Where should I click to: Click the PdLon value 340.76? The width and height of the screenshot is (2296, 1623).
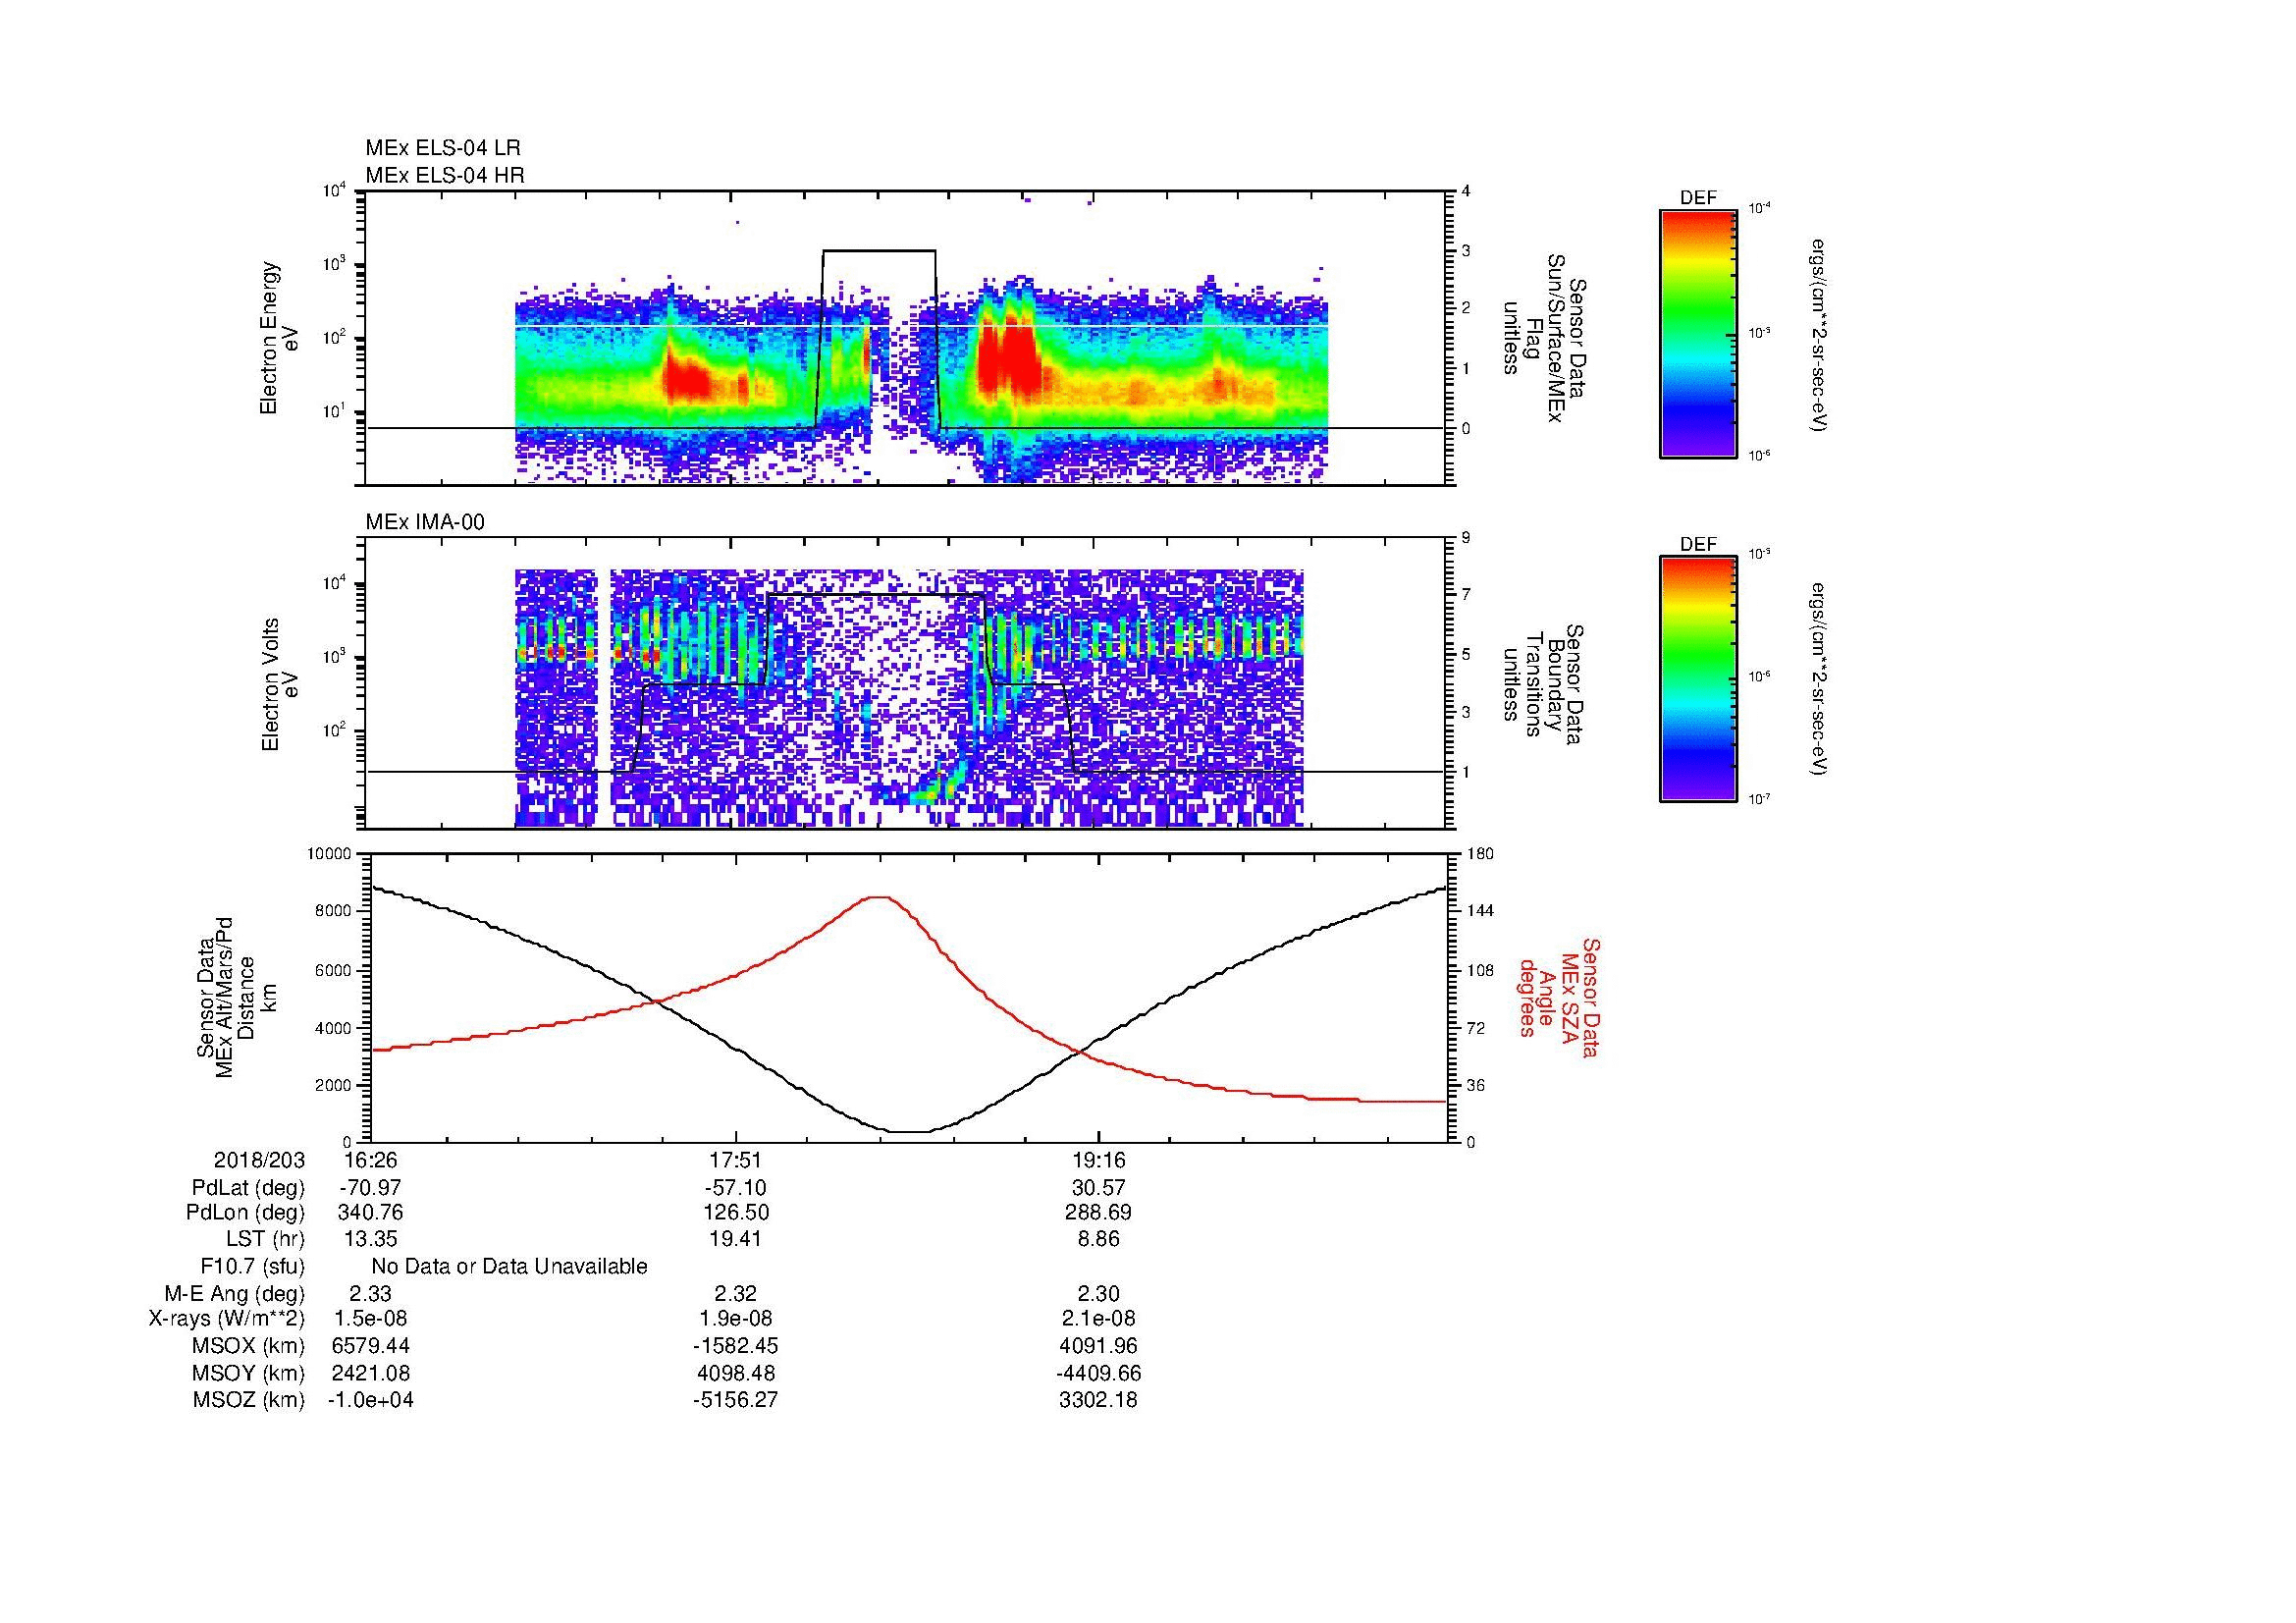[x=370, y=1213]
